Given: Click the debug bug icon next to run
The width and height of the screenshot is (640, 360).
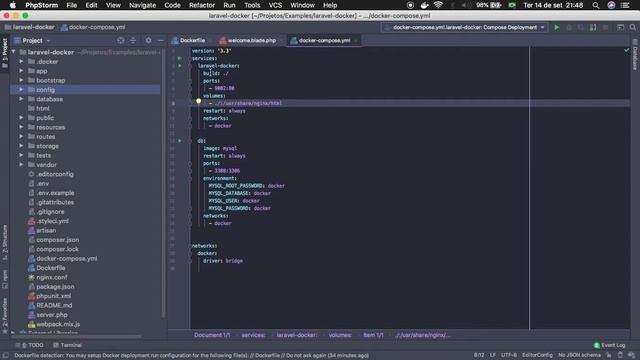Looking at the screenshot, I should pos(569,27).
